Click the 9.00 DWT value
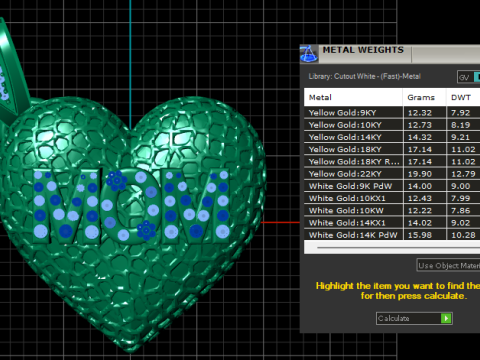 click(x=461, y=186)
